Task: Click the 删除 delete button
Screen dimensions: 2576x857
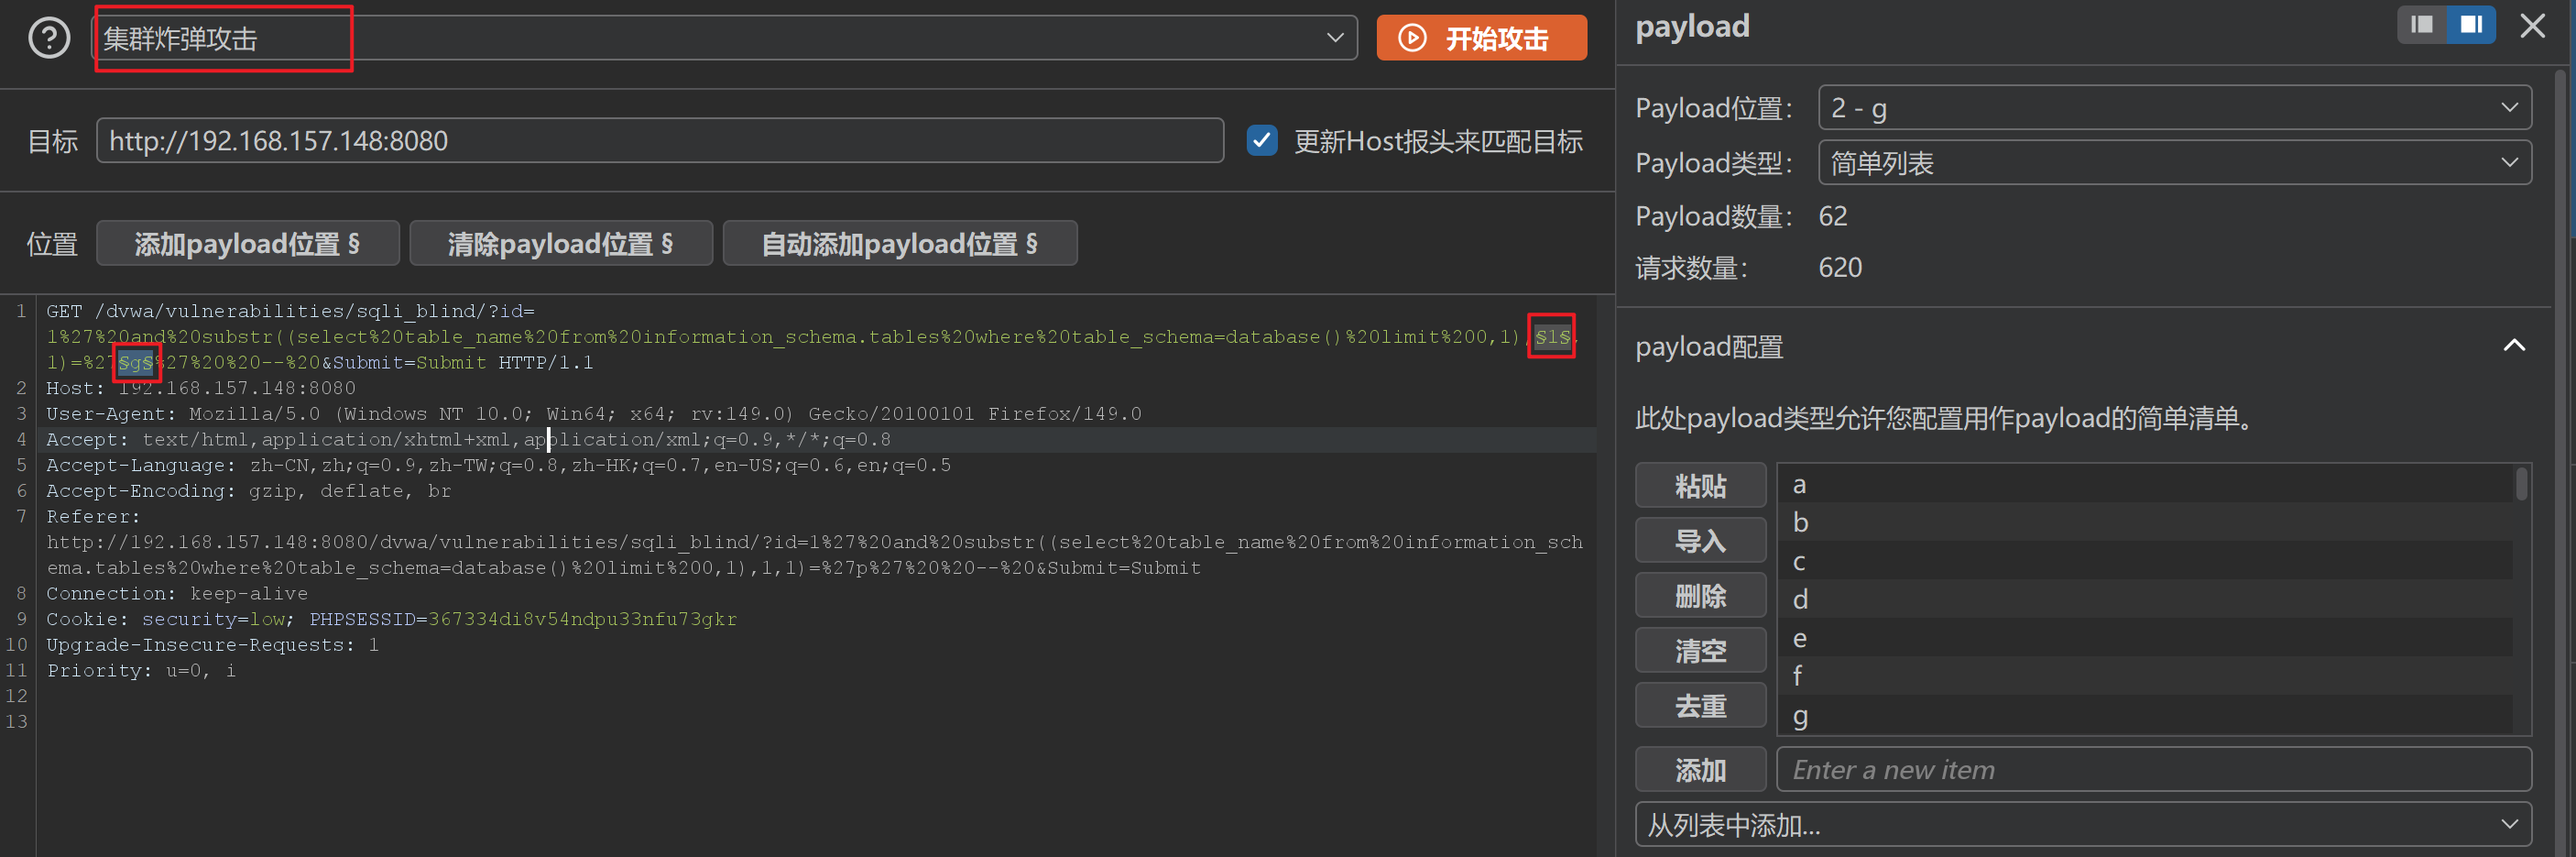Action: (1700, 596)
